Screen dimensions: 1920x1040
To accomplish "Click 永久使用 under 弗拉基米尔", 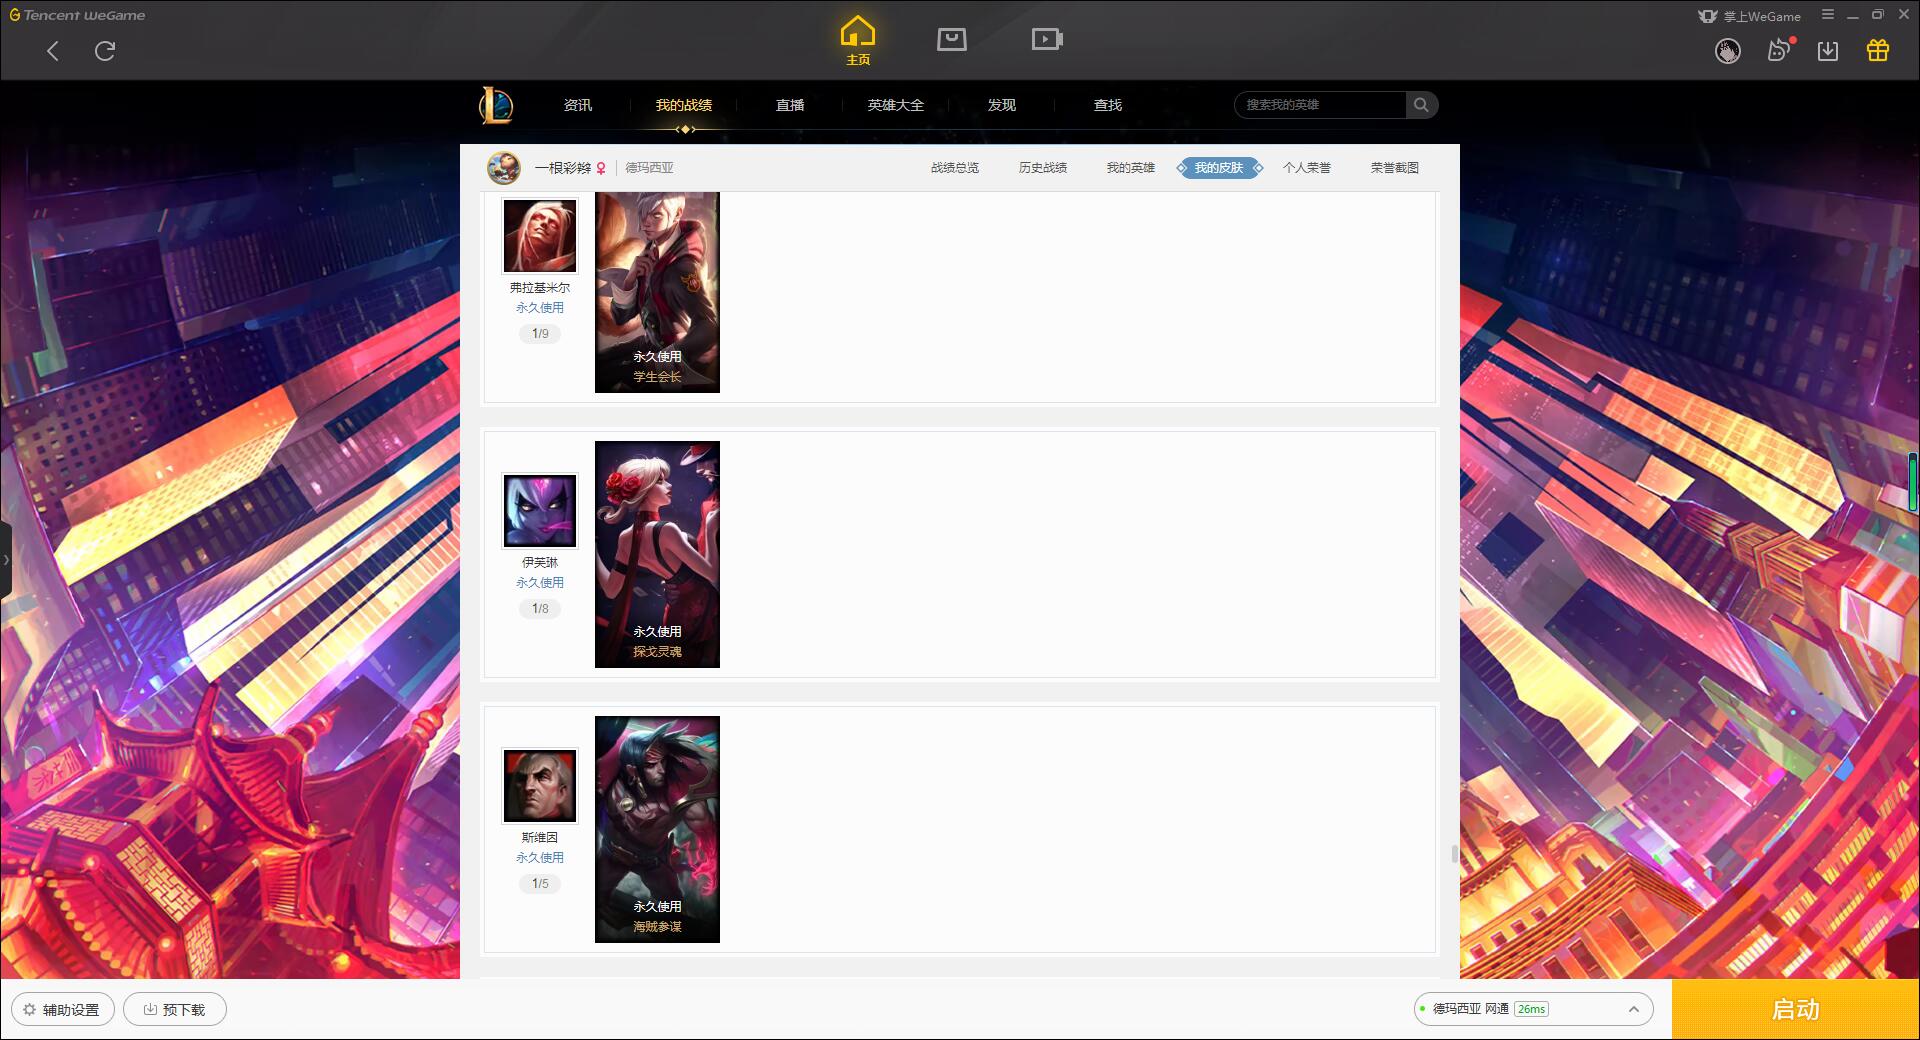I will [x=540, y=308].
